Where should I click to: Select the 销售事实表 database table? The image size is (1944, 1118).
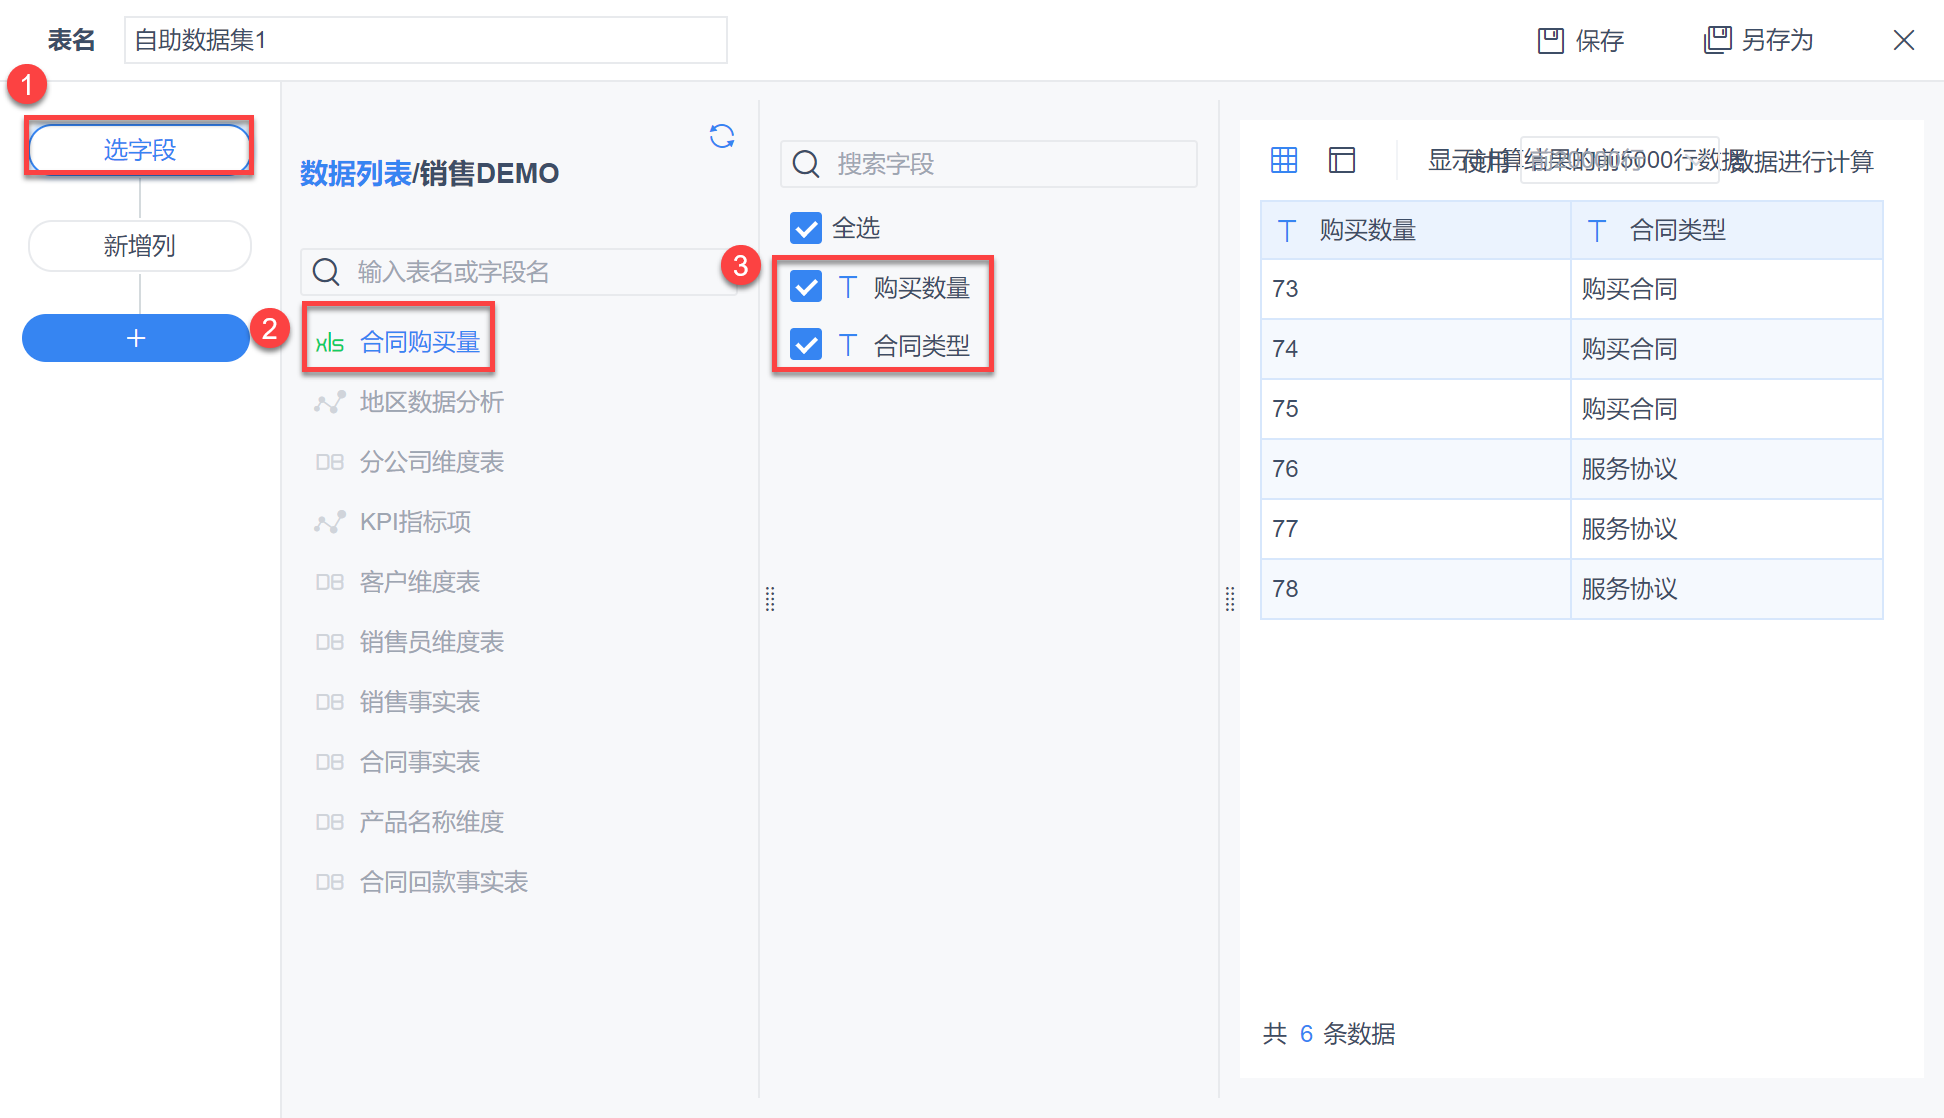(419, 702)
